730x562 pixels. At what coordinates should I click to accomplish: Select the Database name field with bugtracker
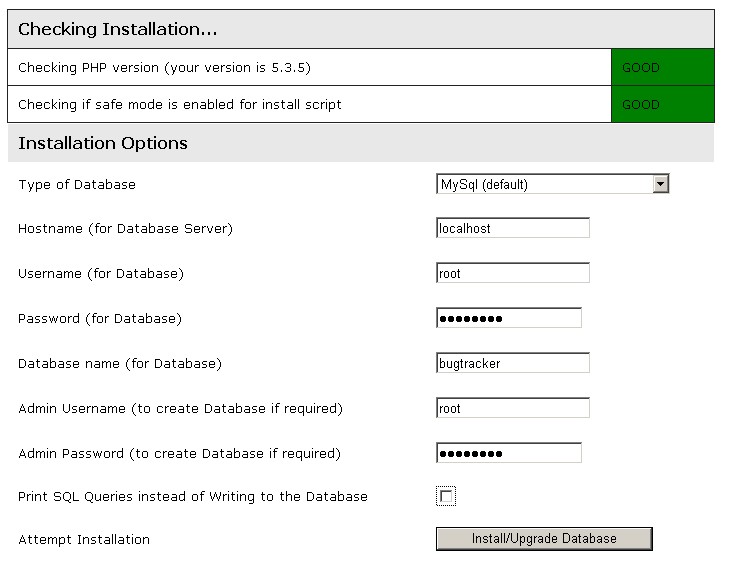[x=513, y=363]
